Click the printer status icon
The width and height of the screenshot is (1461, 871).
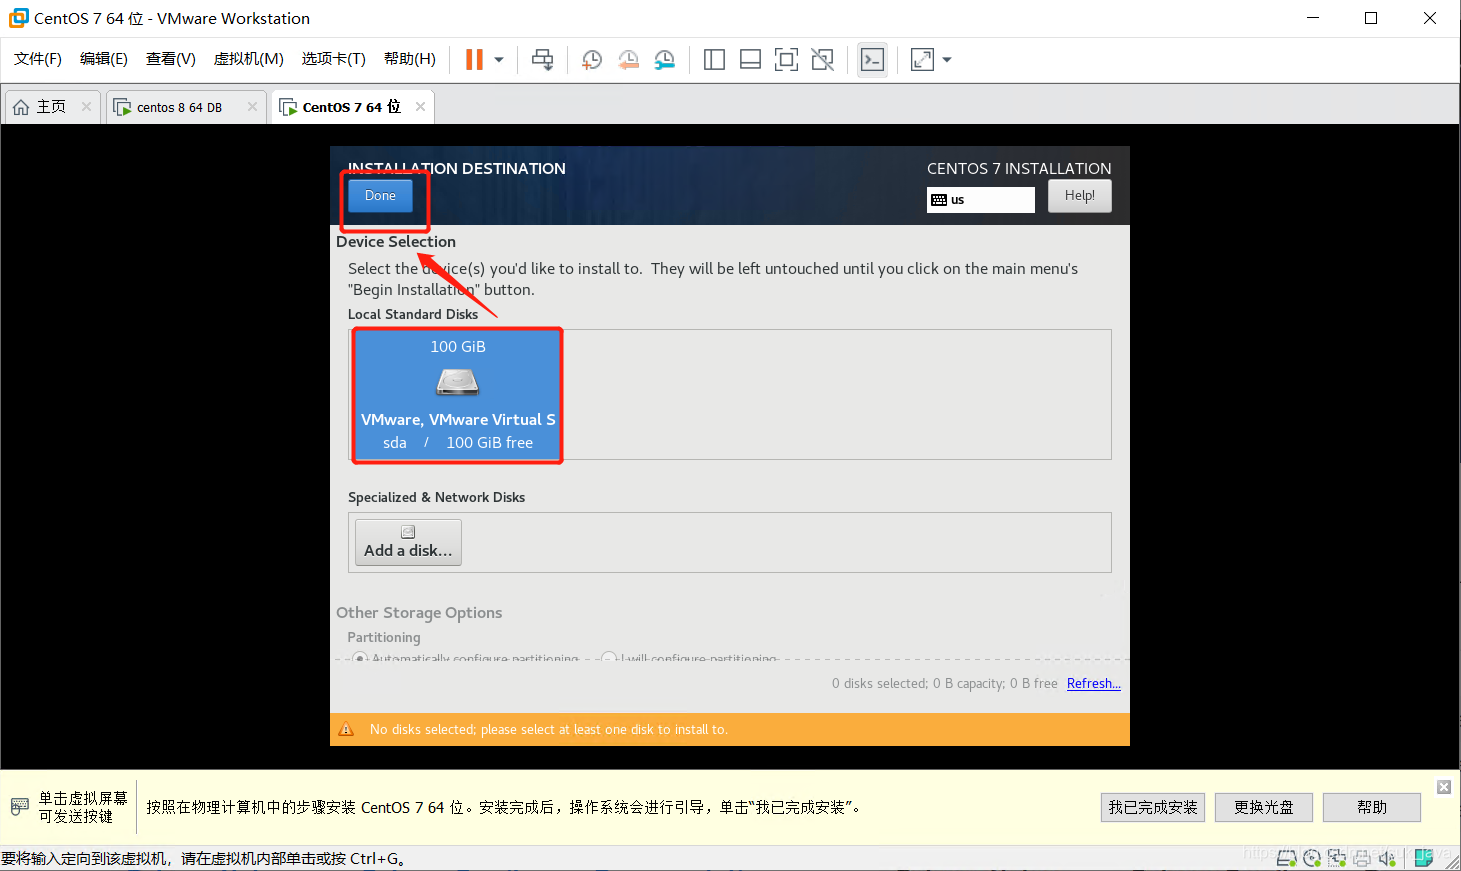pyautogui.click(x=1362, y=858)
